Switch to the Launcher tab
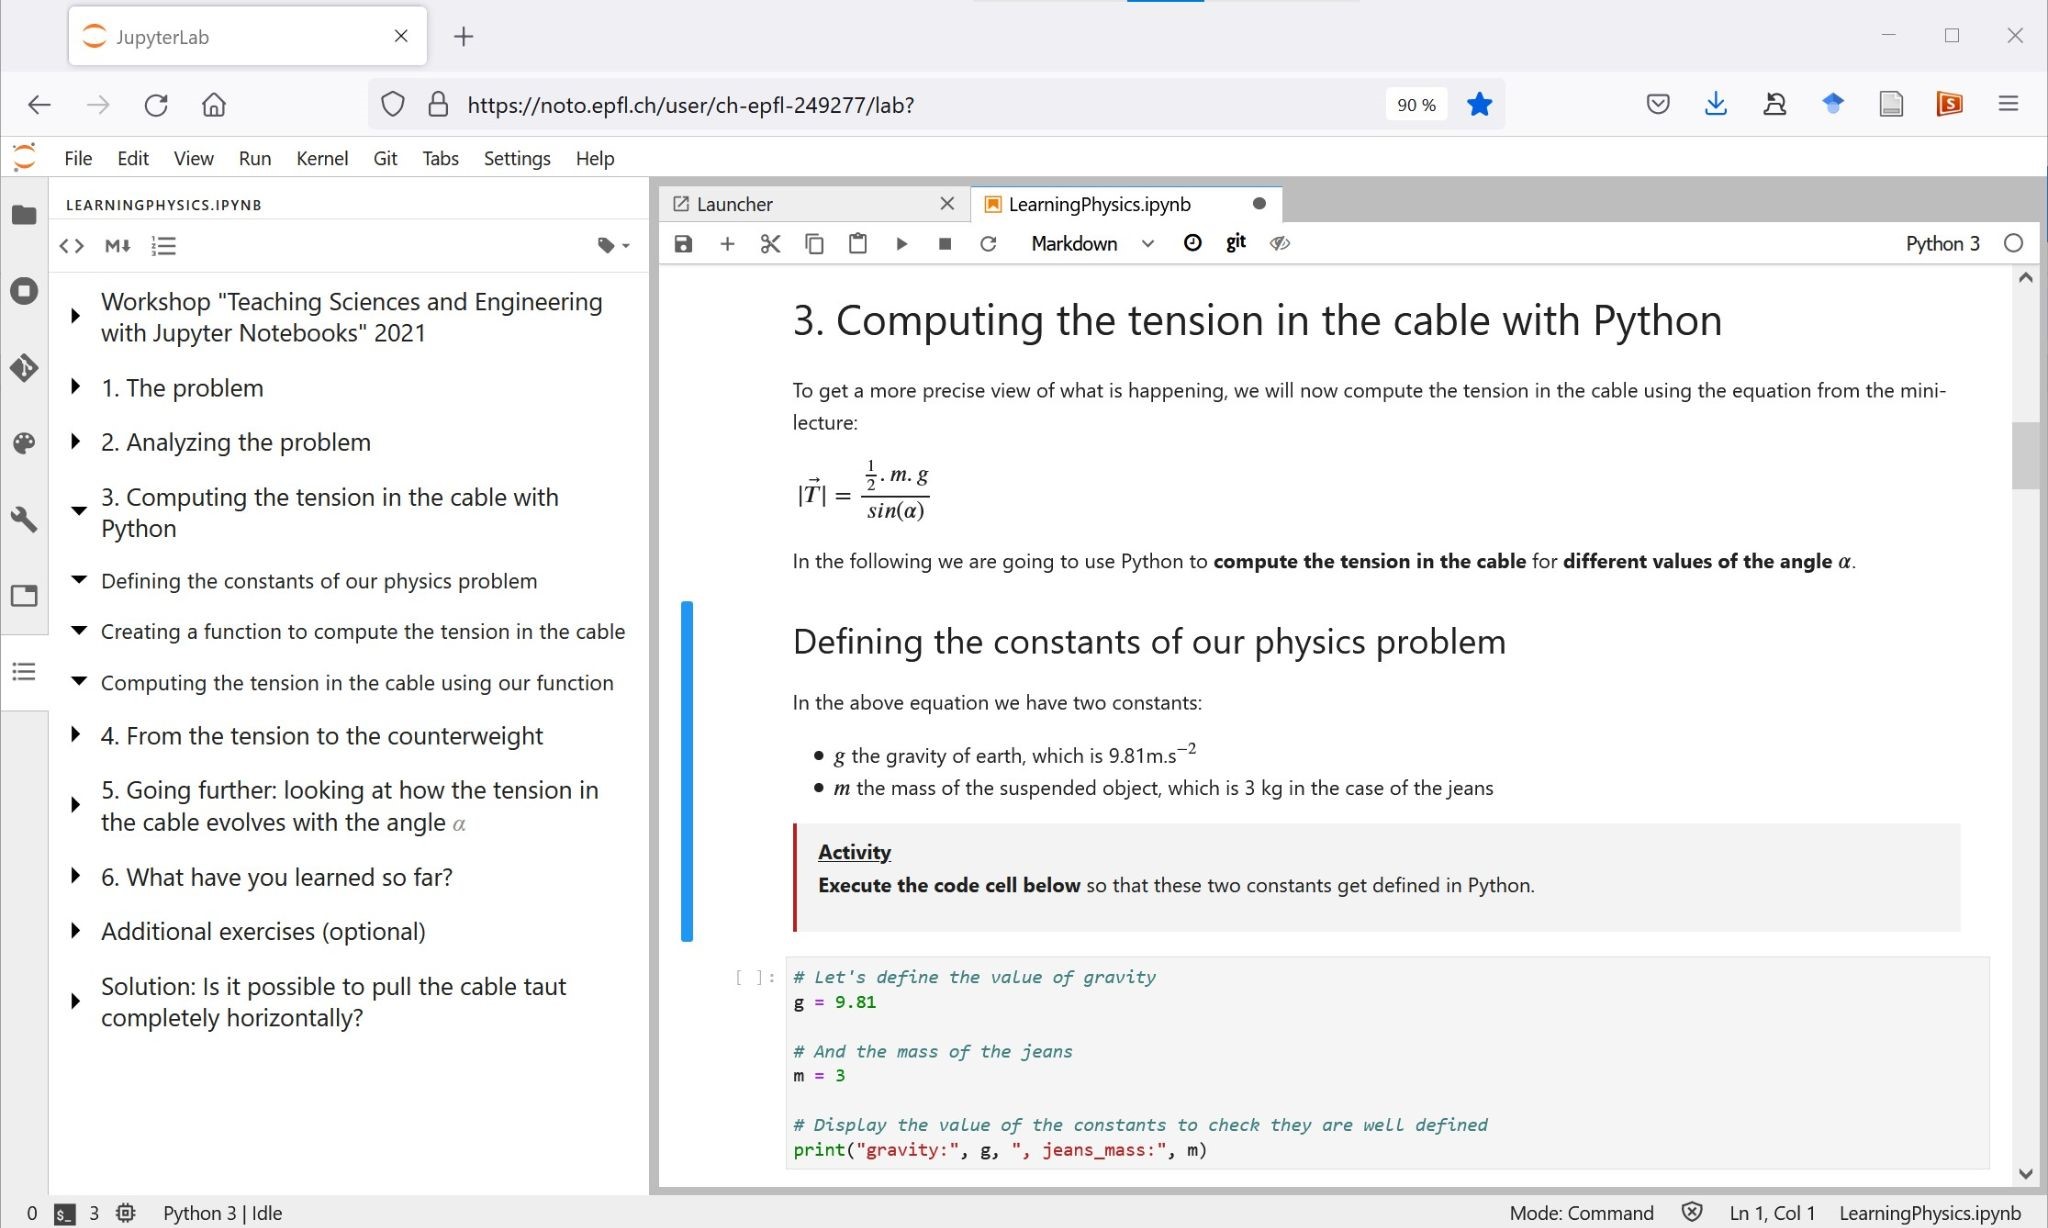Viewport: 2048px width, 1228px height. point(735,204)
